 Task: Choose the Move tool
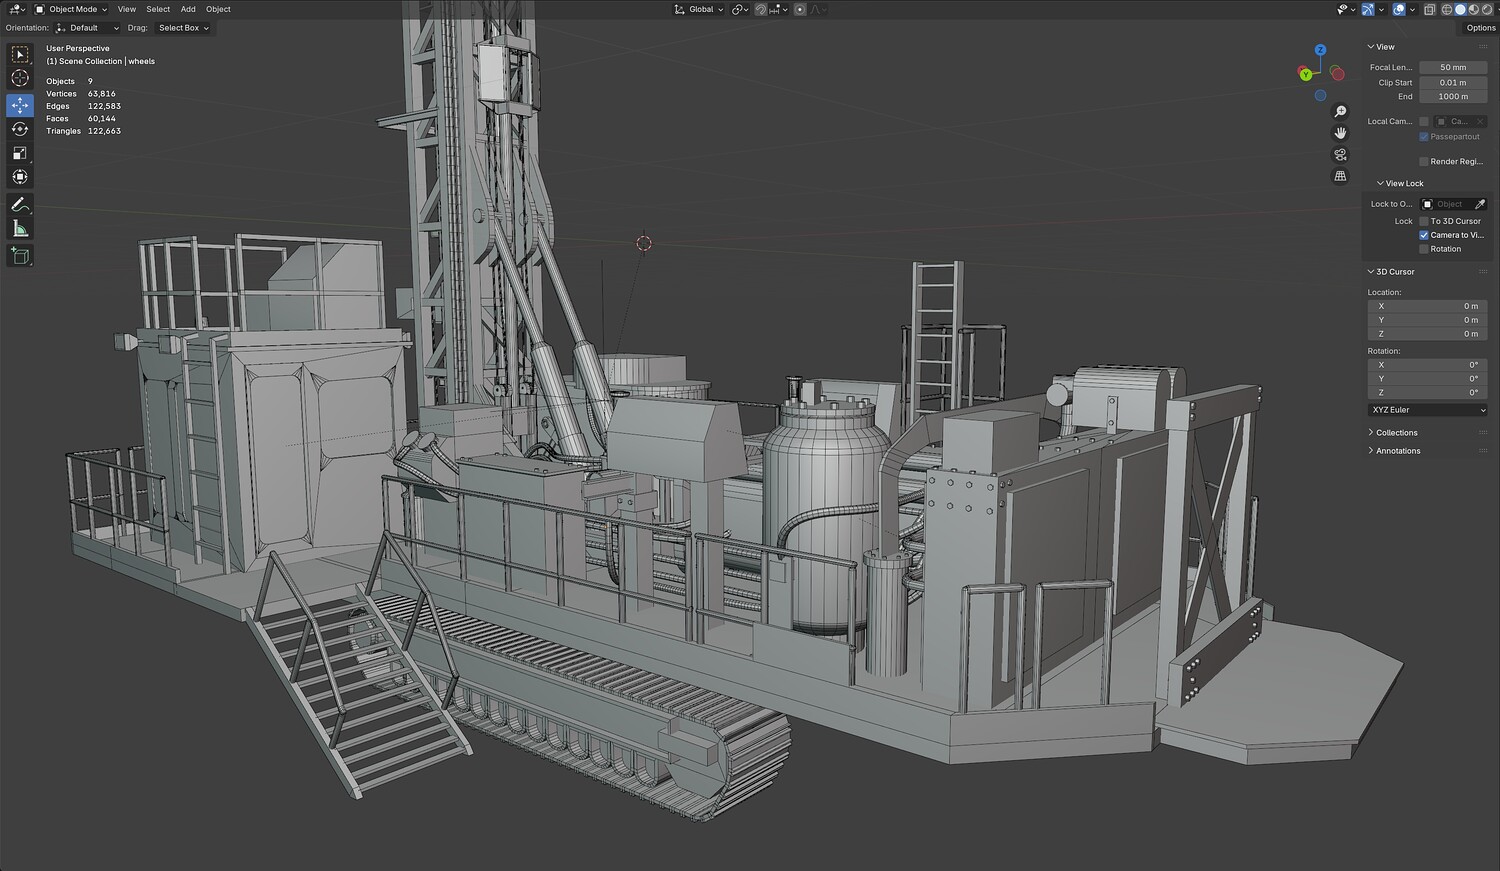[x=20, y=105]
